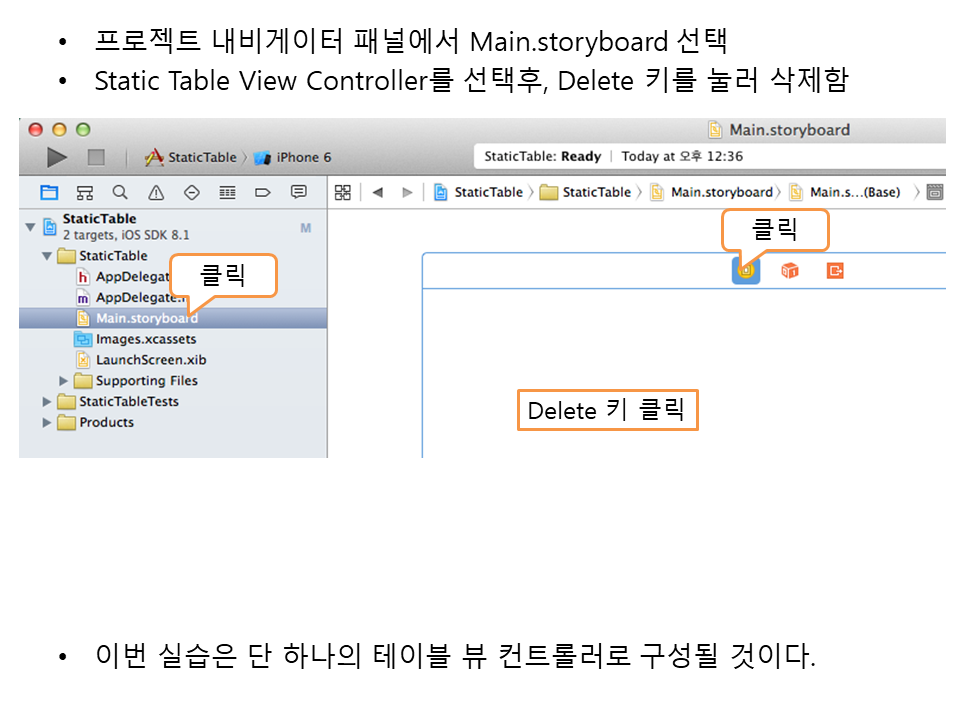The image size is (960, 720).
Task: Collapse the StaticTable project root
Action: [30, 227]
